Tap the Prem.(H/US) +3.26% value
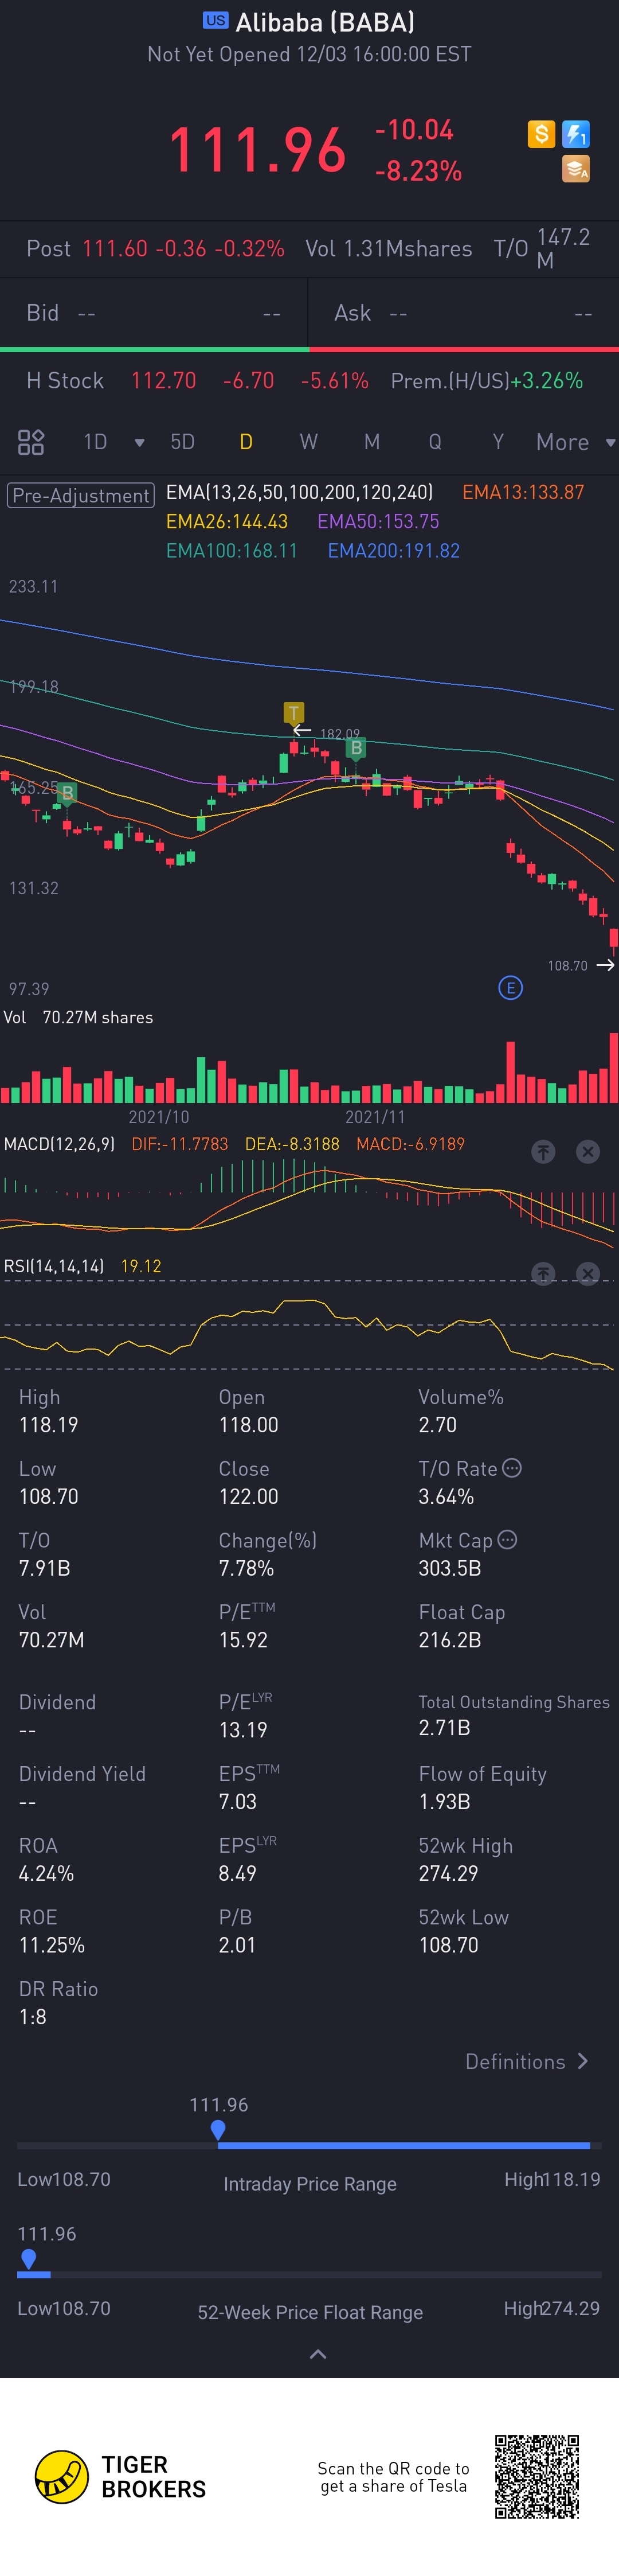Screen dimensions: 619x2576 (x=487, y=380)
